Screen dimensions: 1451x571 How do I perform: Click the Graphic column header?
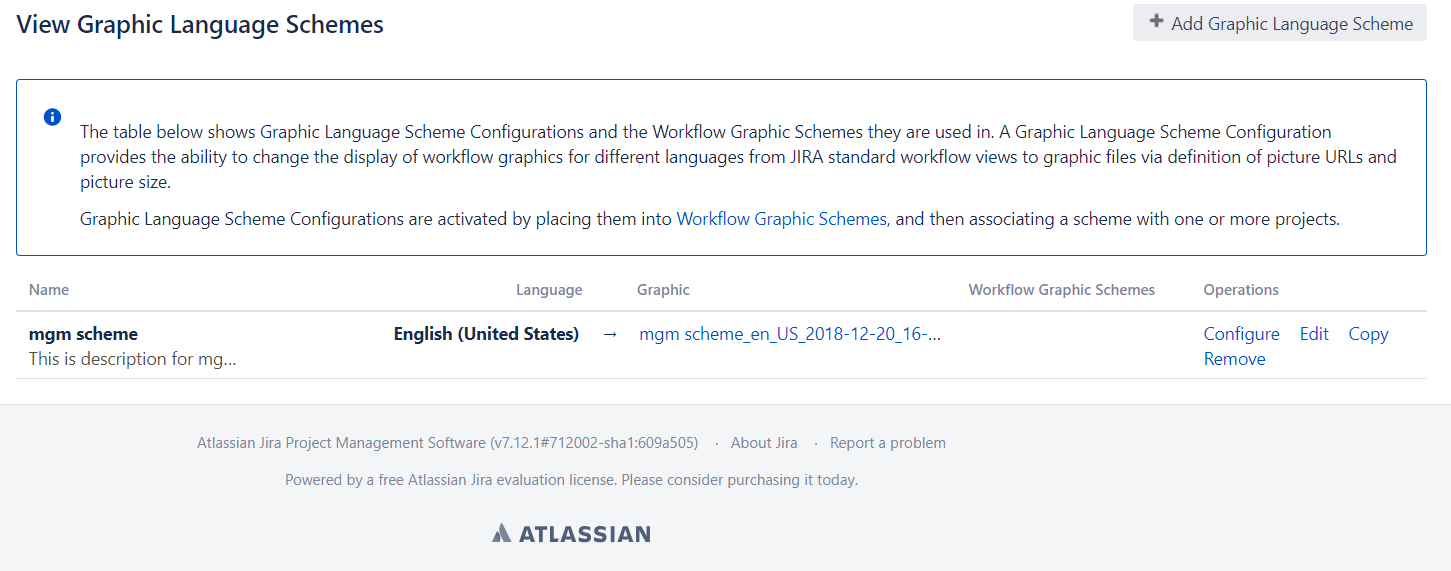pos(663,290)
